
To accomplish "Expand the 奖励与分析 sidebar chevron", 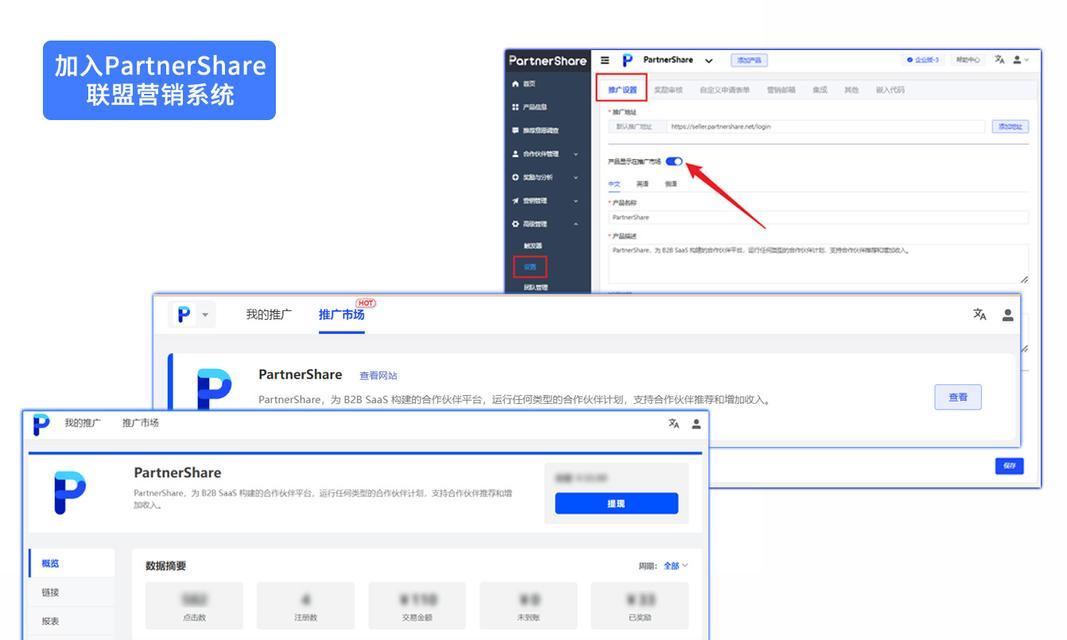I will (576, 178).
